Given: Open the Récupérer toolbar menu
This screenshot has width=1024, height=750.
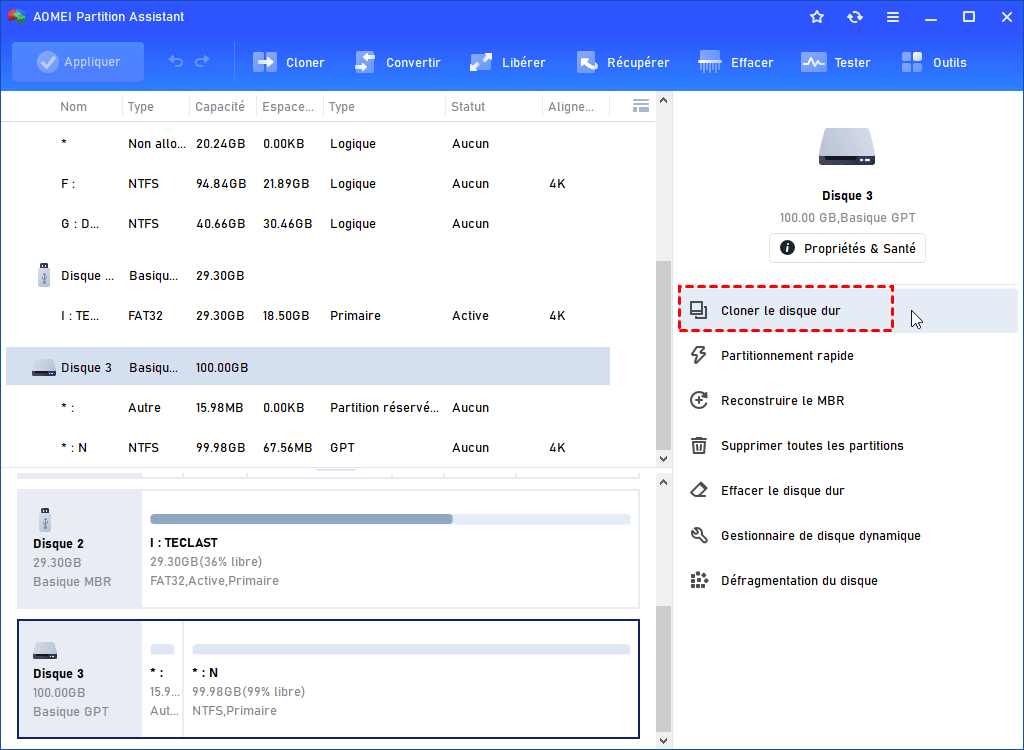Looking at the screenshot, I should pyautogui.click(x=623, y=63).
